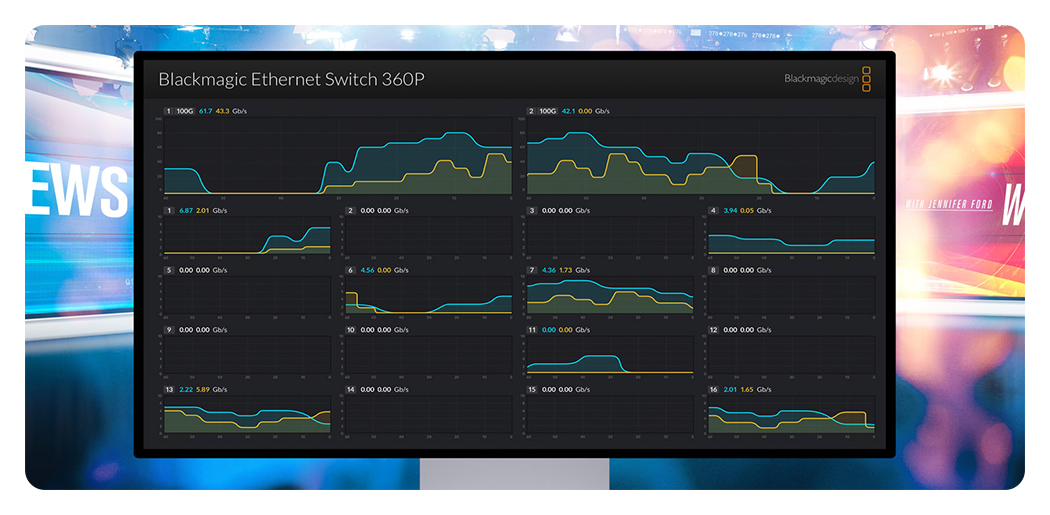Open the port 7 traffic graph
The height and width of the screenshot is (515, 1050).
coord(610,295)
